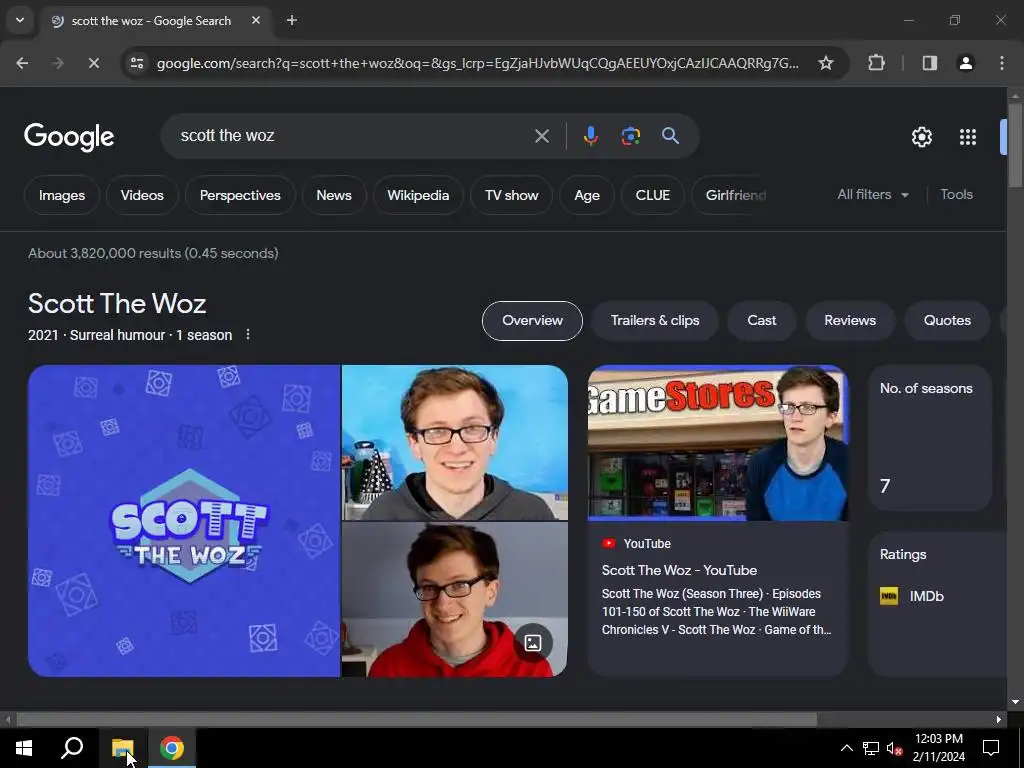Open the Windows notification center
Viewport: 1024px width, 768px height.
tap(991, 748)
